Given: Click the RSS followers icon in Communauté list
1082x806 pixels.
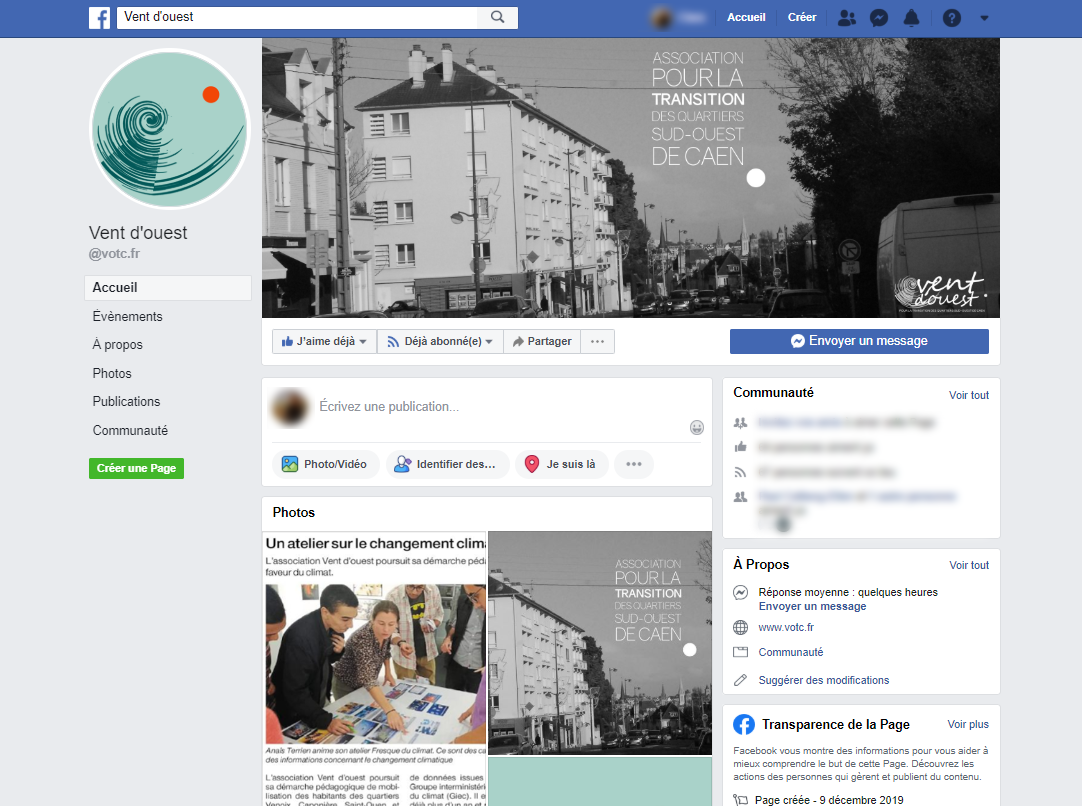Looking at the screenshot, I should coord(740,472).
